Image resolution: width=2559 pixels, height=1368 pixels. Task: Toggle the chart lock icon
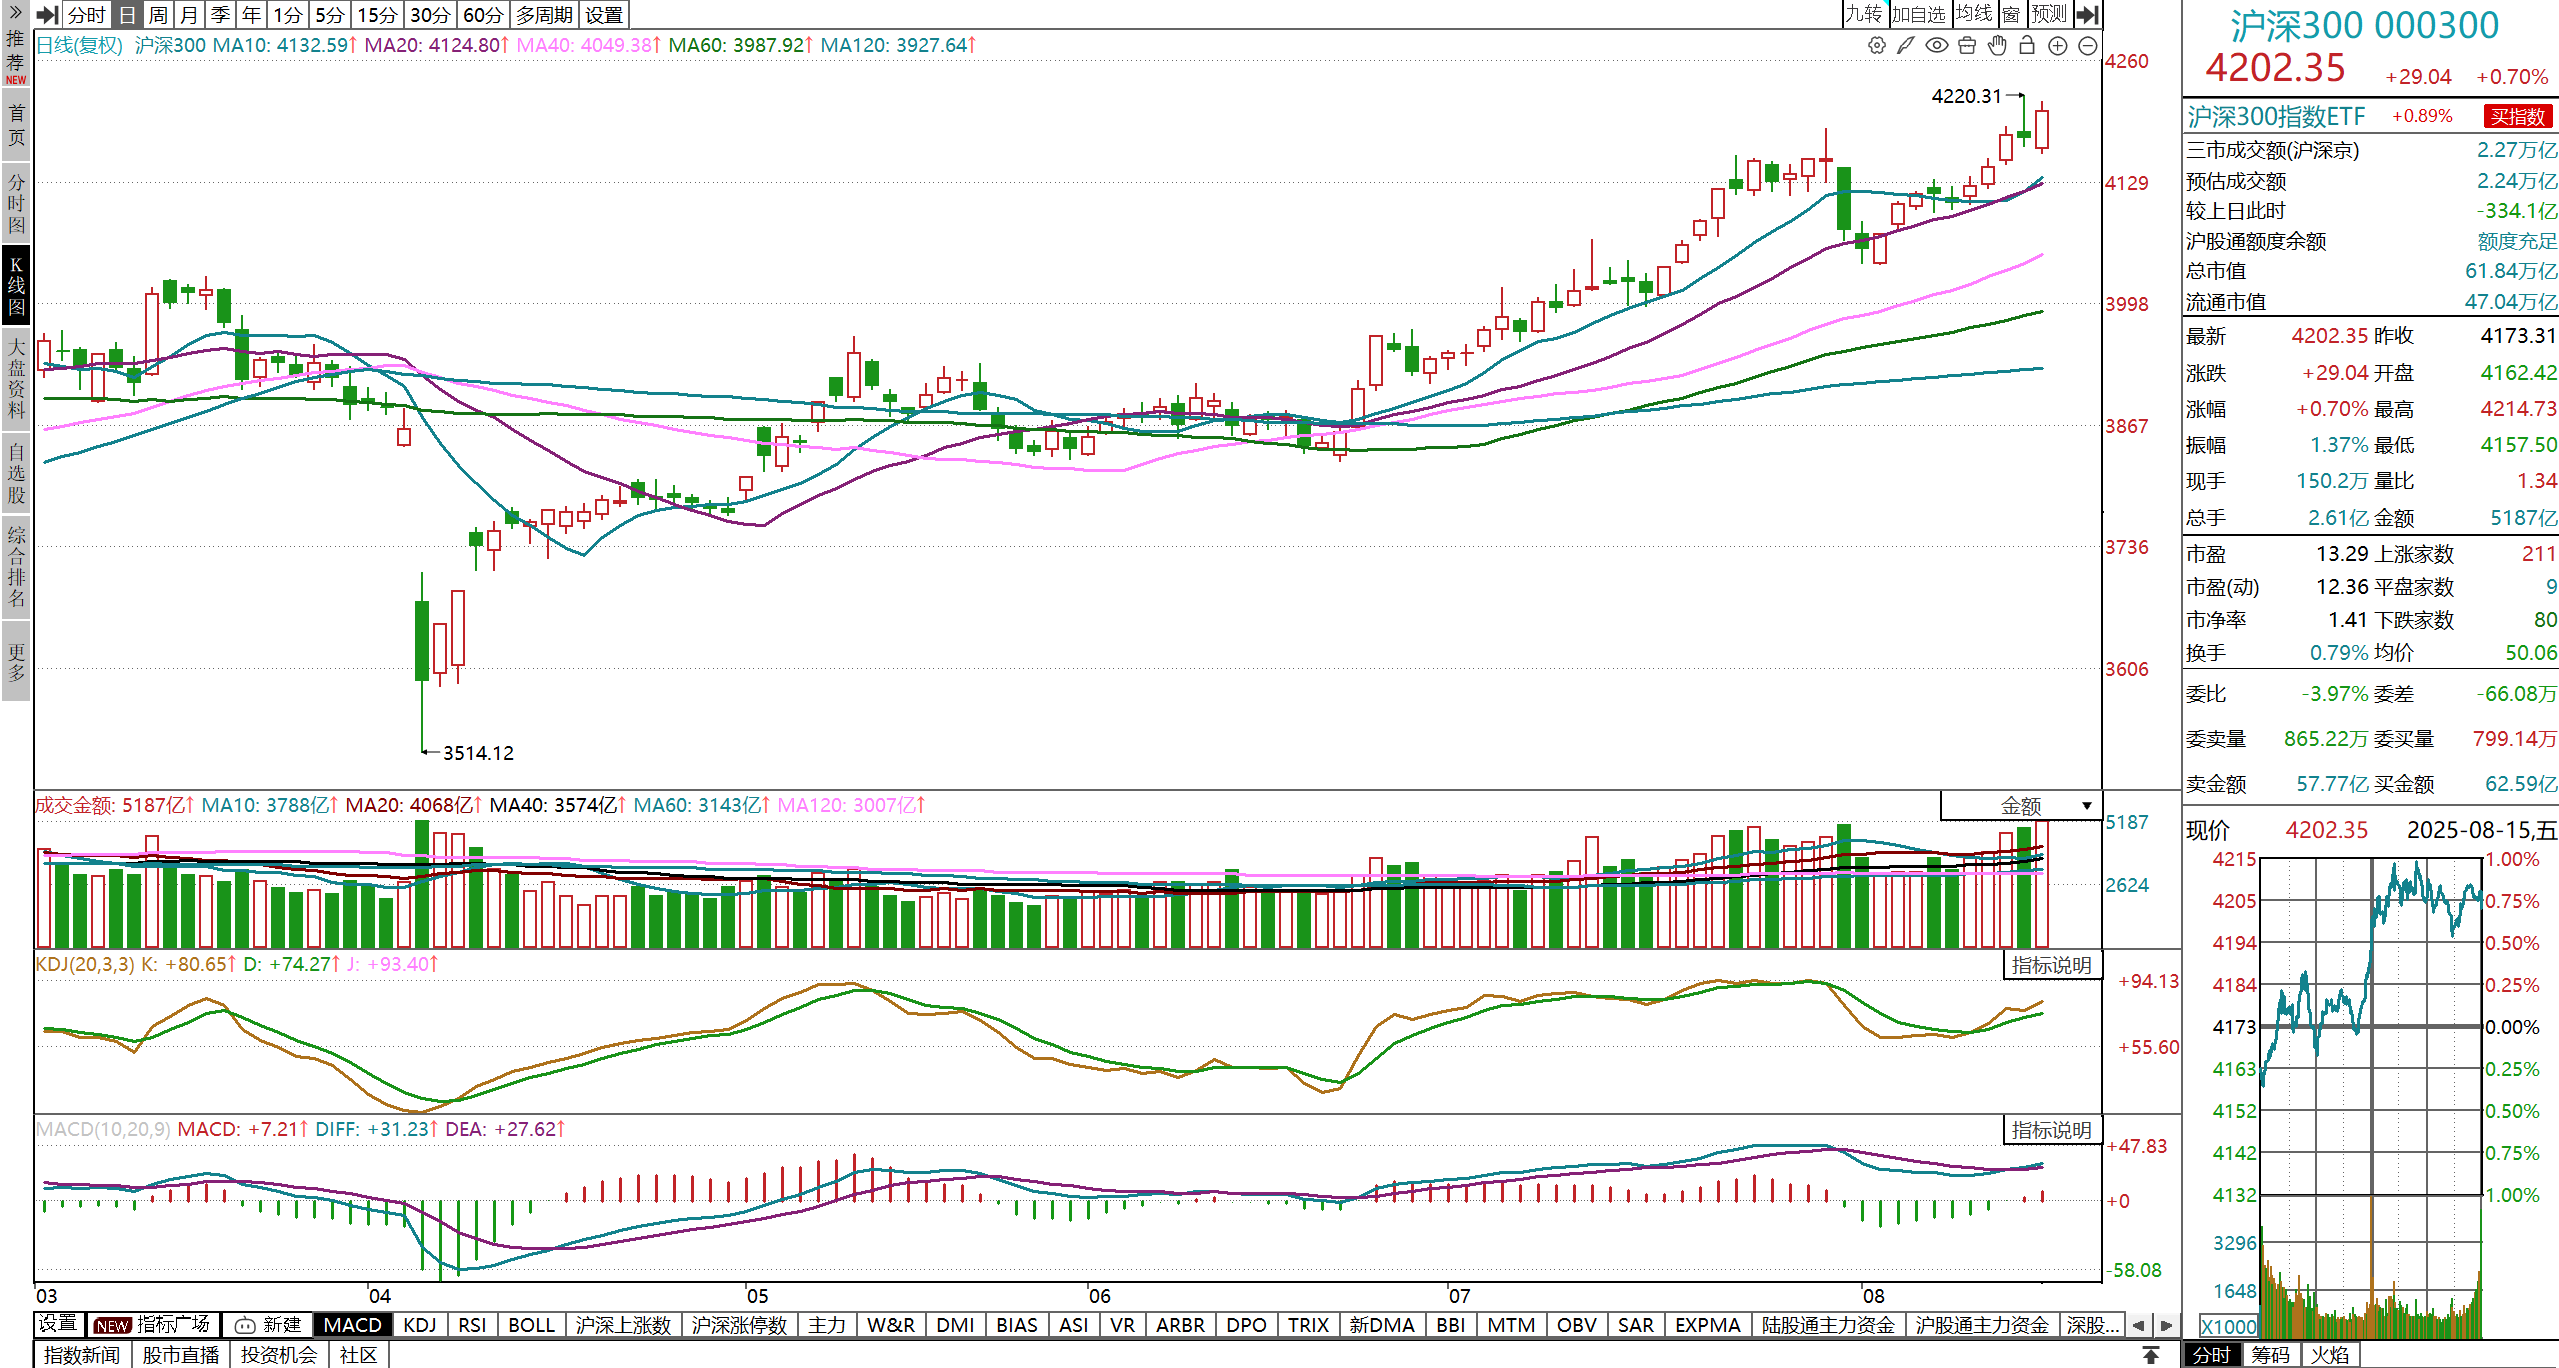(2027, 45)
